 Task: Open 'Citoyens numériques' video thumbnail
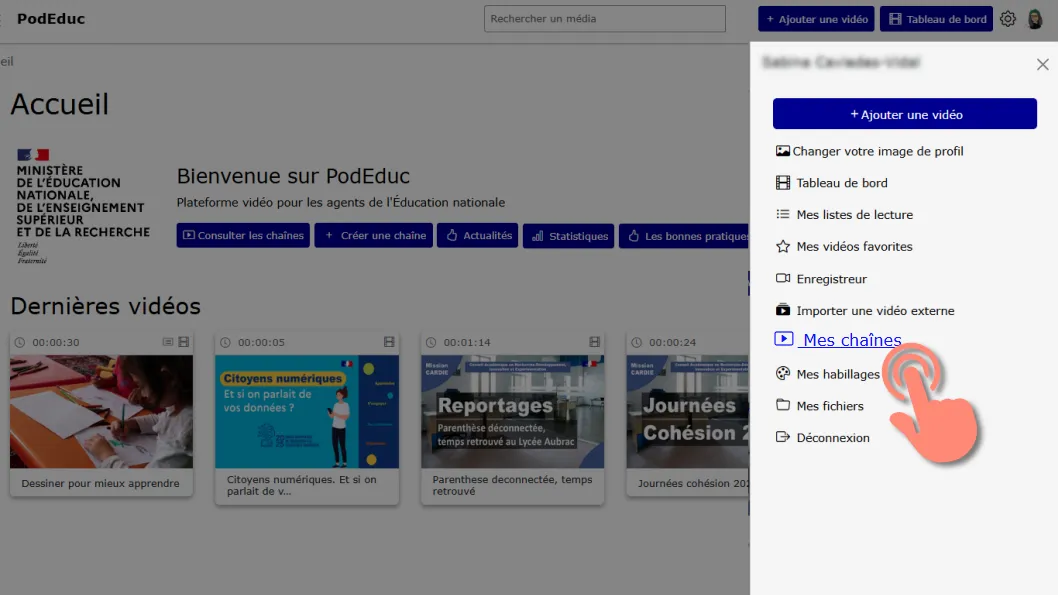[307, 412]
